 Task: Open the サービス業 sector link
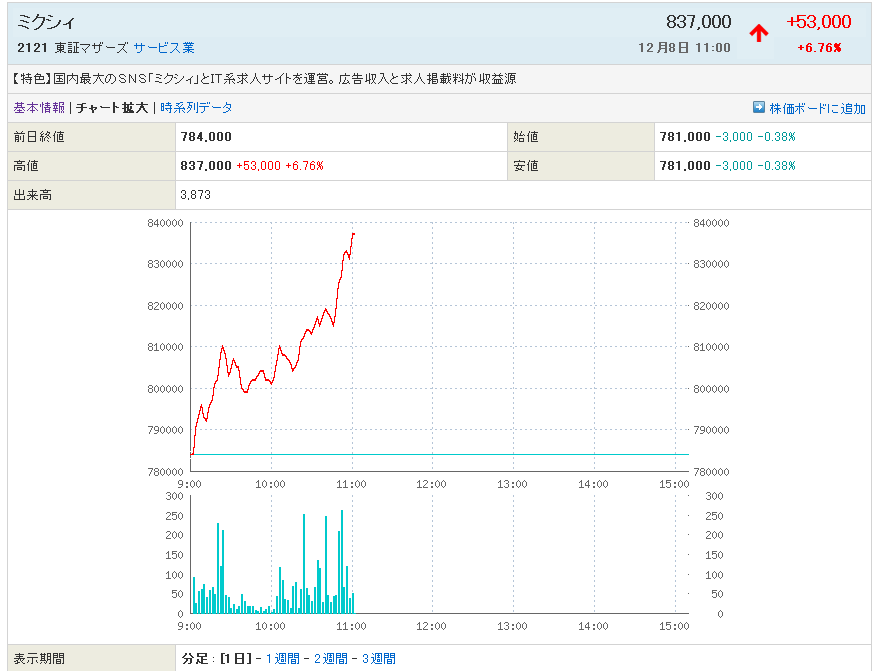[164, 48]
